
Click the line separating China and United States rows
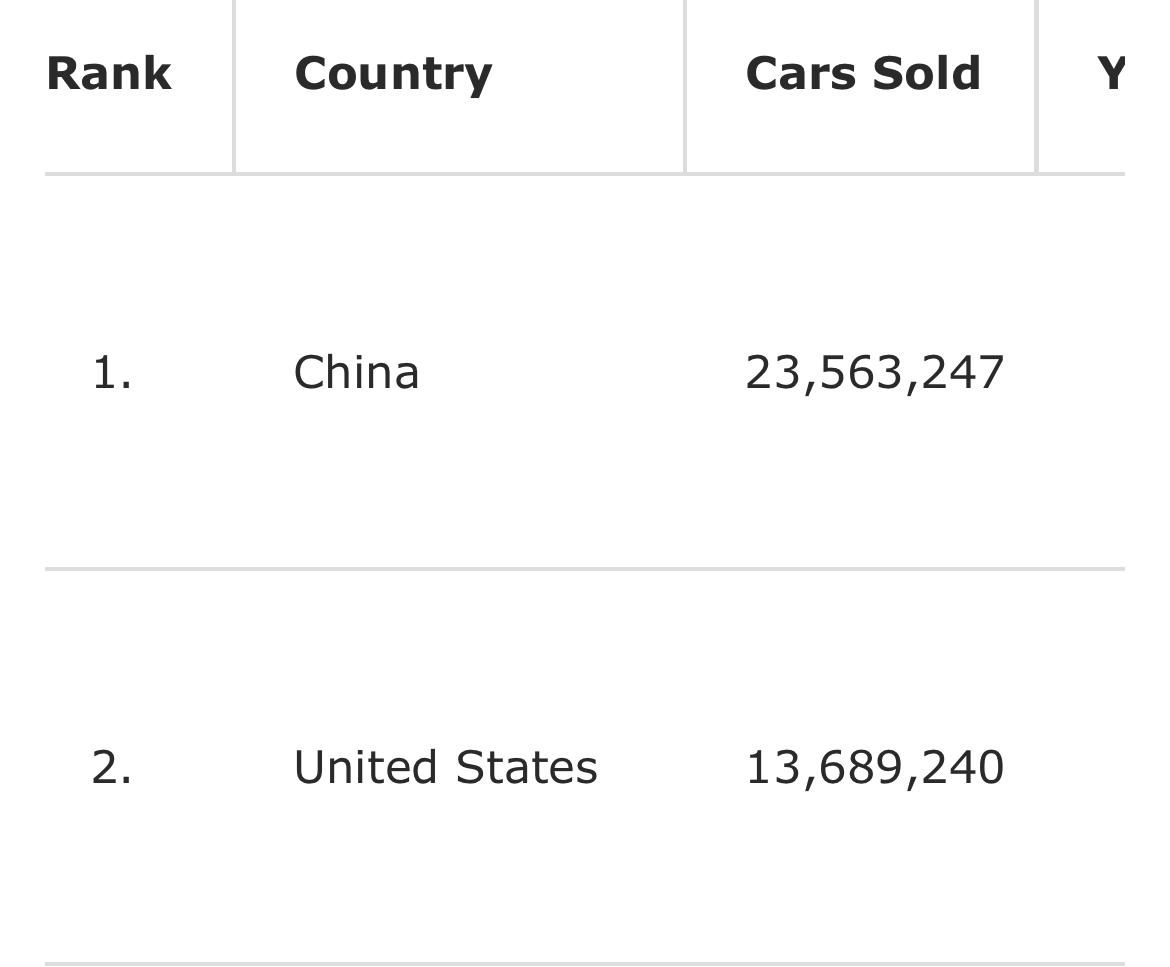tap(585, 569)
